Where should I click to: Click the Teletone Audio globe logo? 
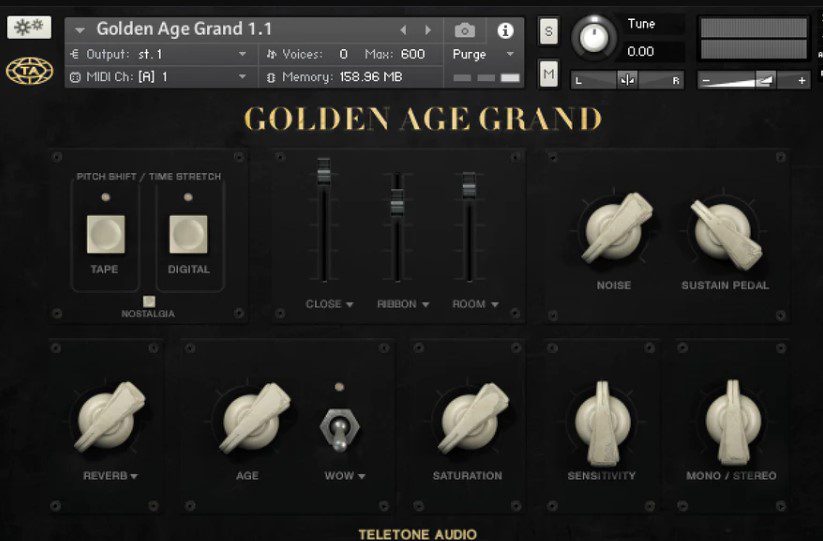(29, 71)
